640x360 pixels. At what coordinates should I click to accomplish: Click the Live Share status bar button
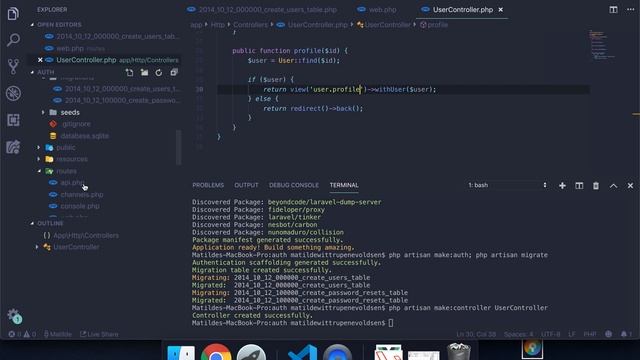99,334
